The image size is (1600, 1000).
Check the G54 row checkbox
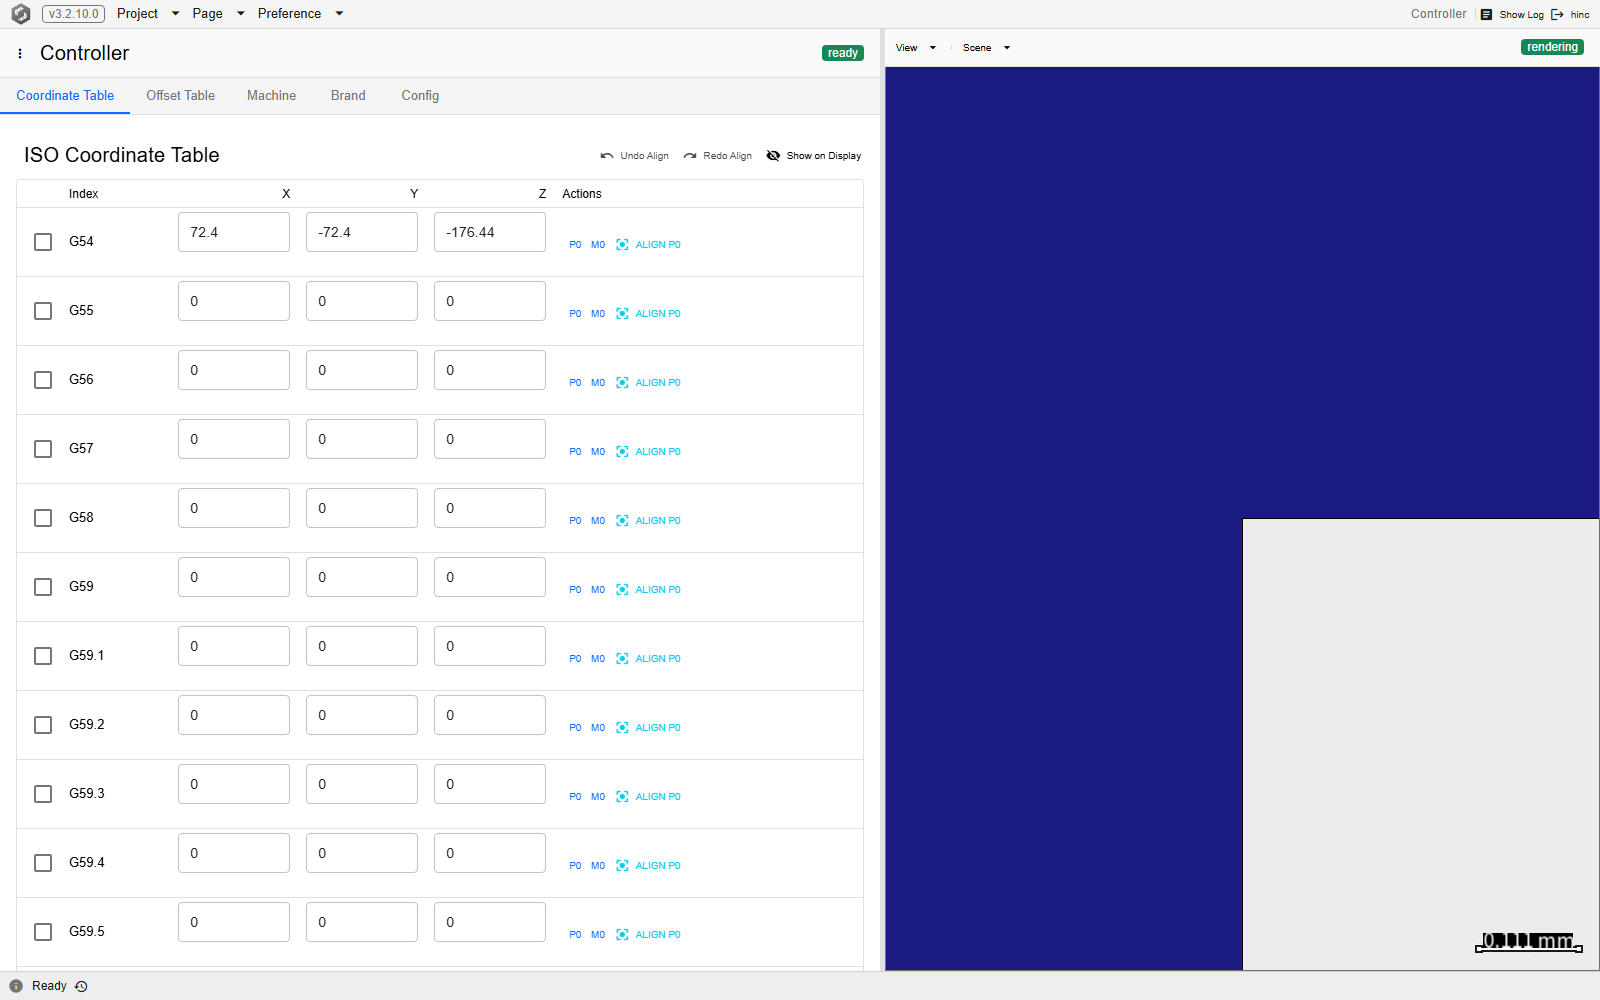(43, 242)
